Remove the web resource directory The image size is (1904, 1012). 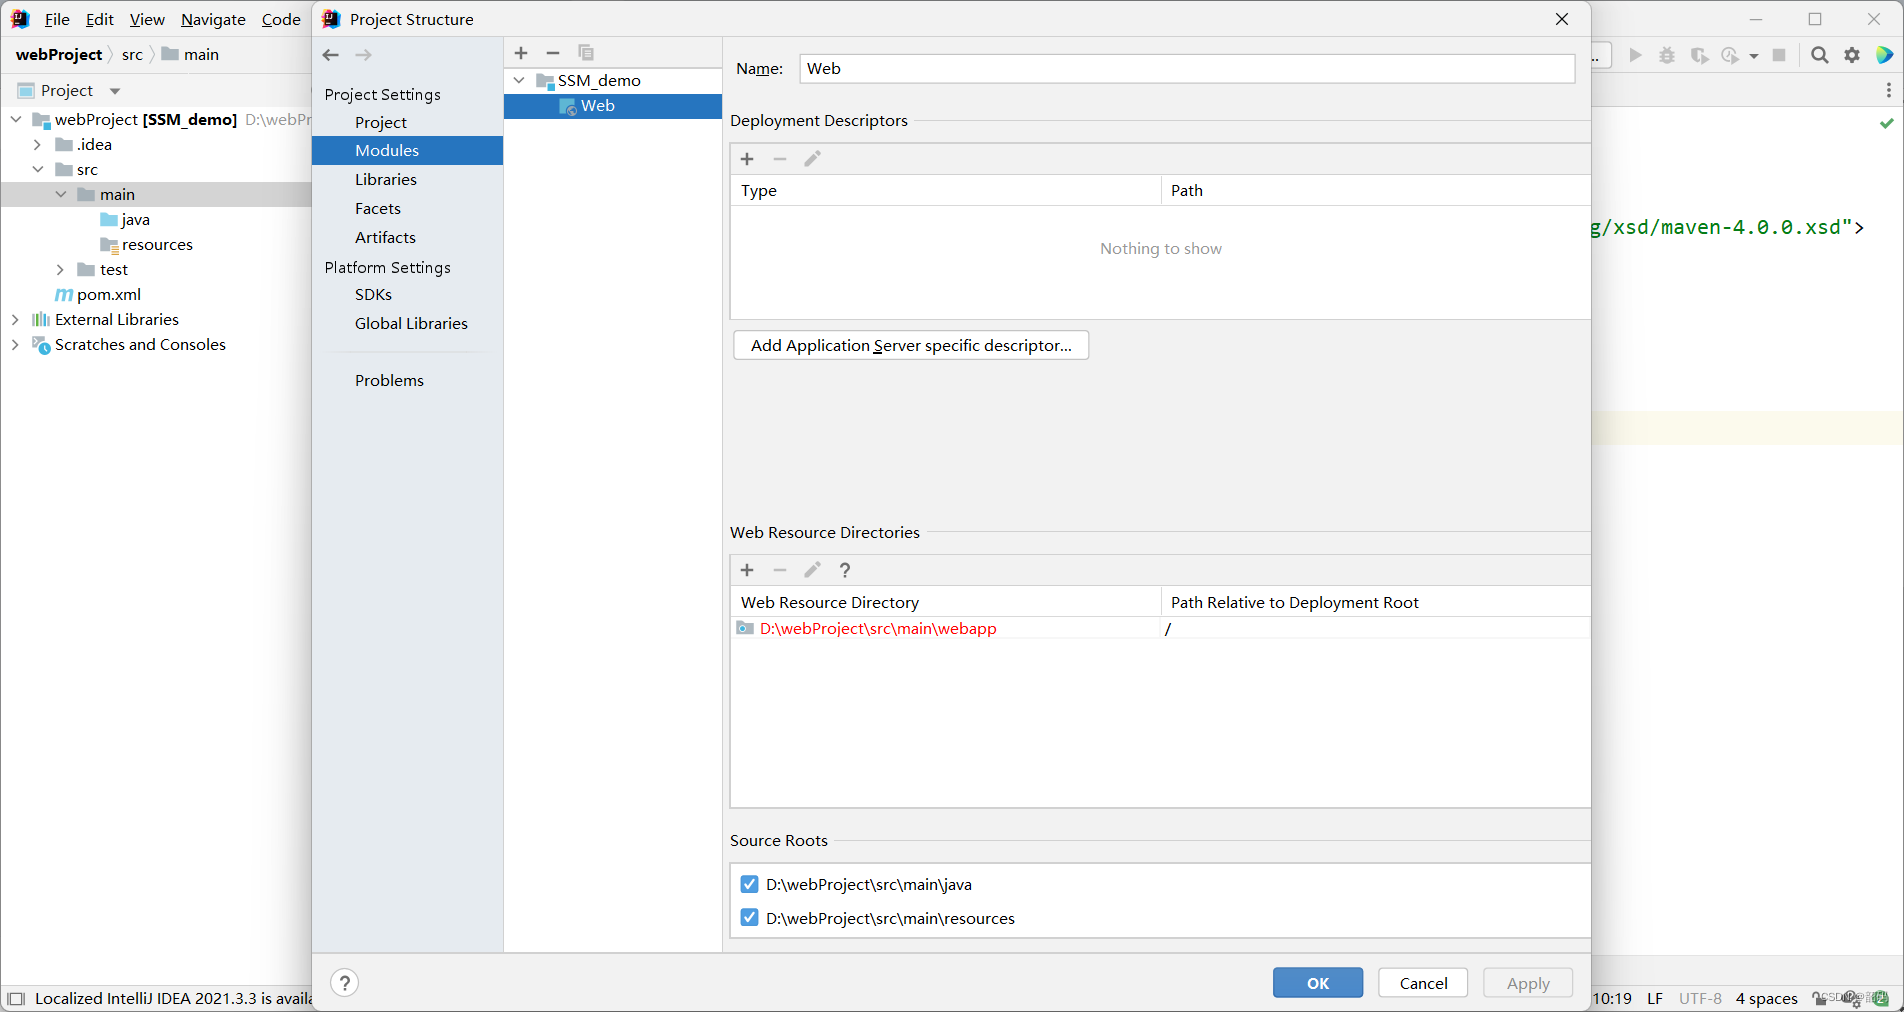pos(780,570)
